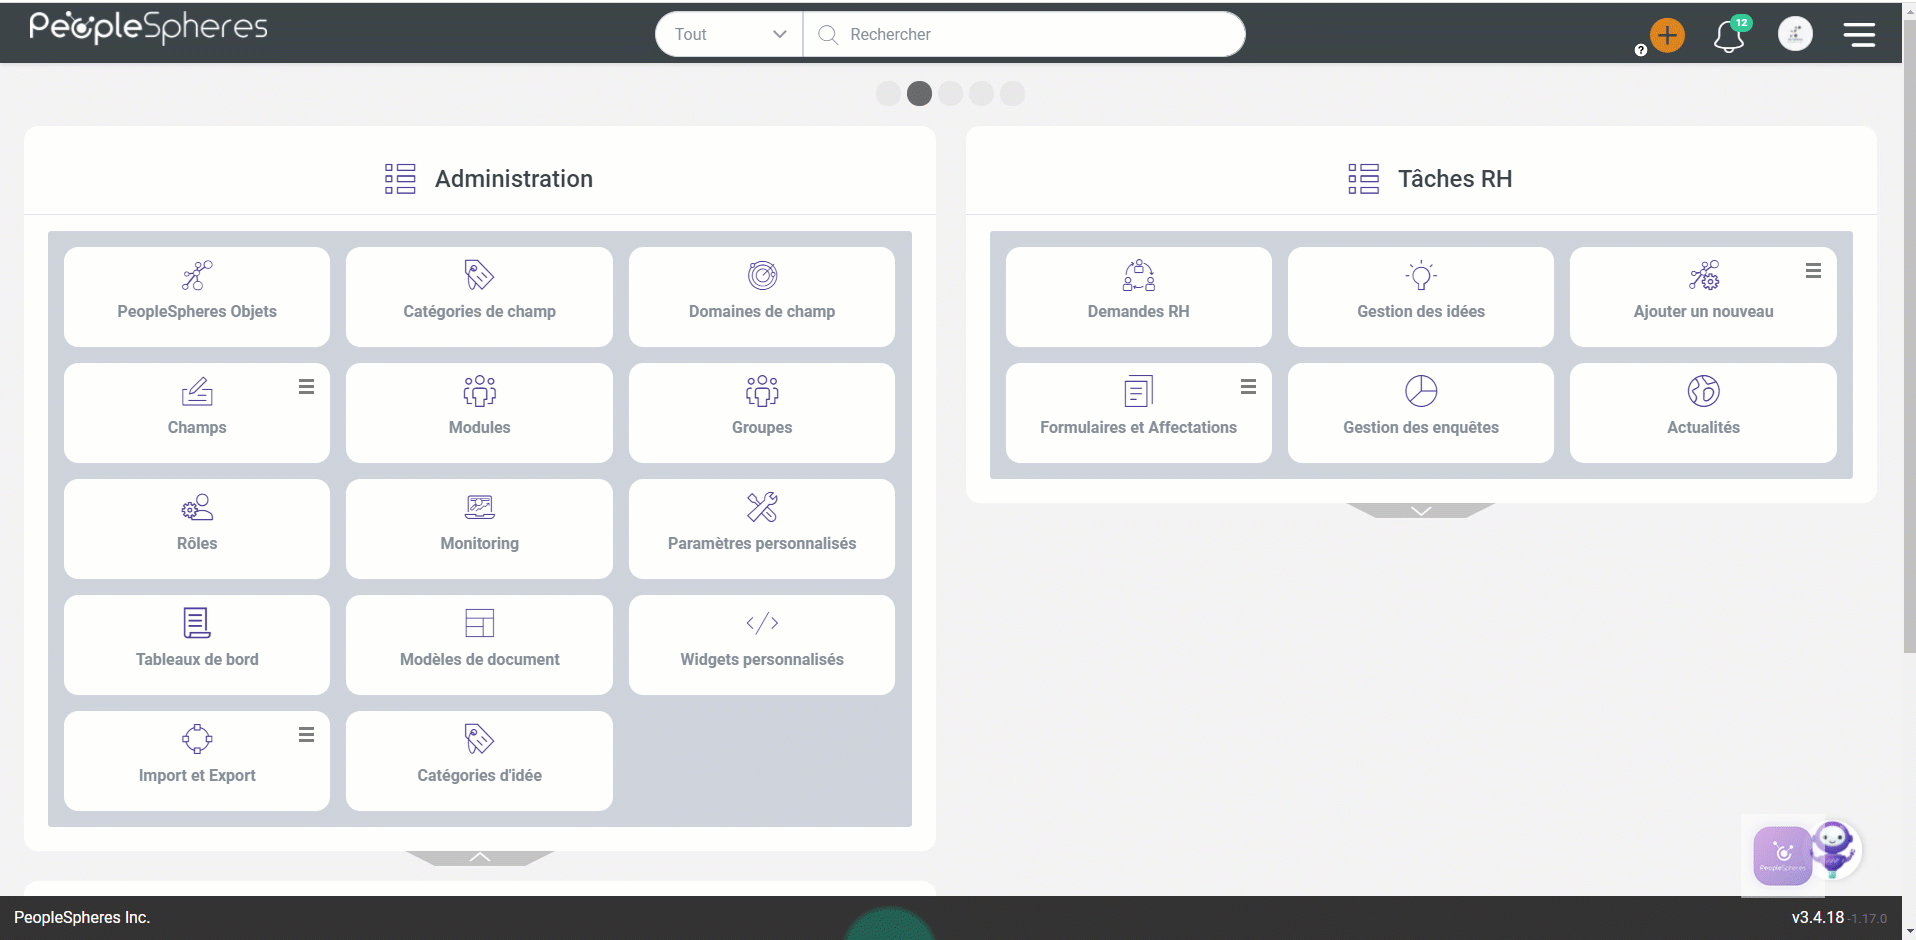Screen dimensions: 1916x940
Task: Open the Ajouter un nouveau tile submenu
Action: (1813, 271)
